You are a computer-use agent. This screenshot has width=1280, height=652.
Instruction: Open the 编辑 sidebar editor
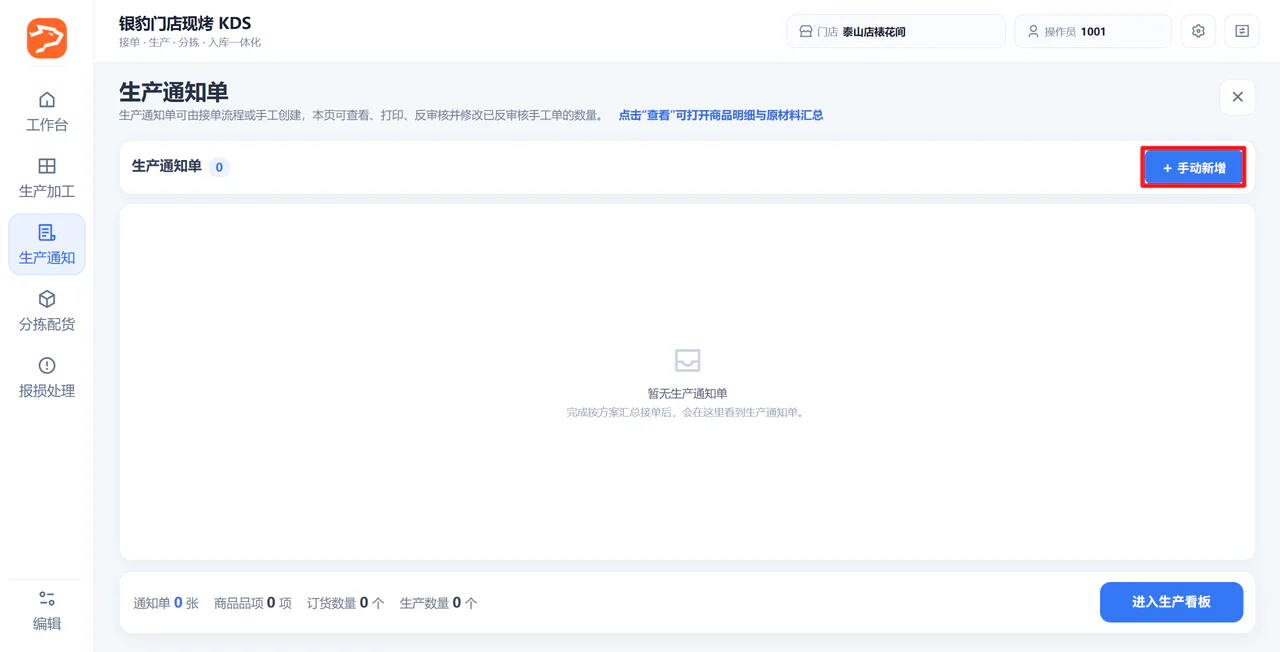click(x=47, y=610)
